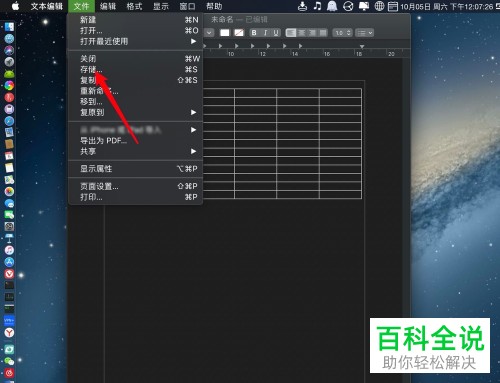Open the Calendar app in Dock

(9, 156)
